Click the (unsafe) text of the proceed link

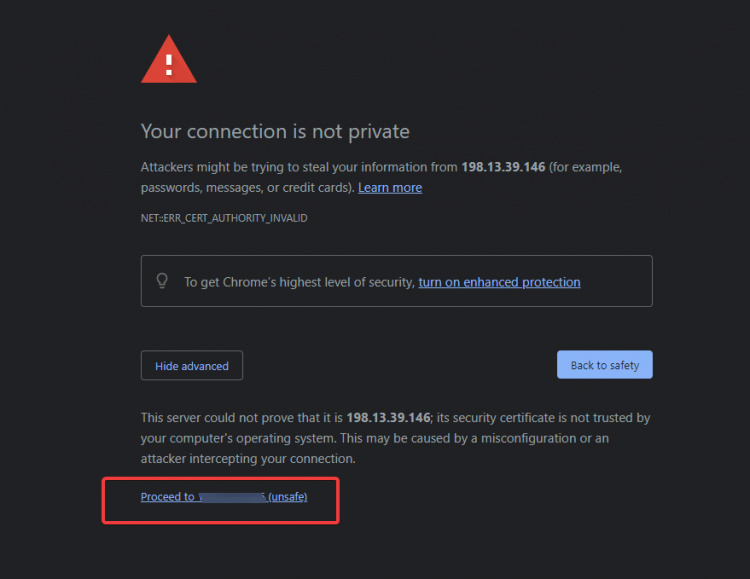(288, 497)
